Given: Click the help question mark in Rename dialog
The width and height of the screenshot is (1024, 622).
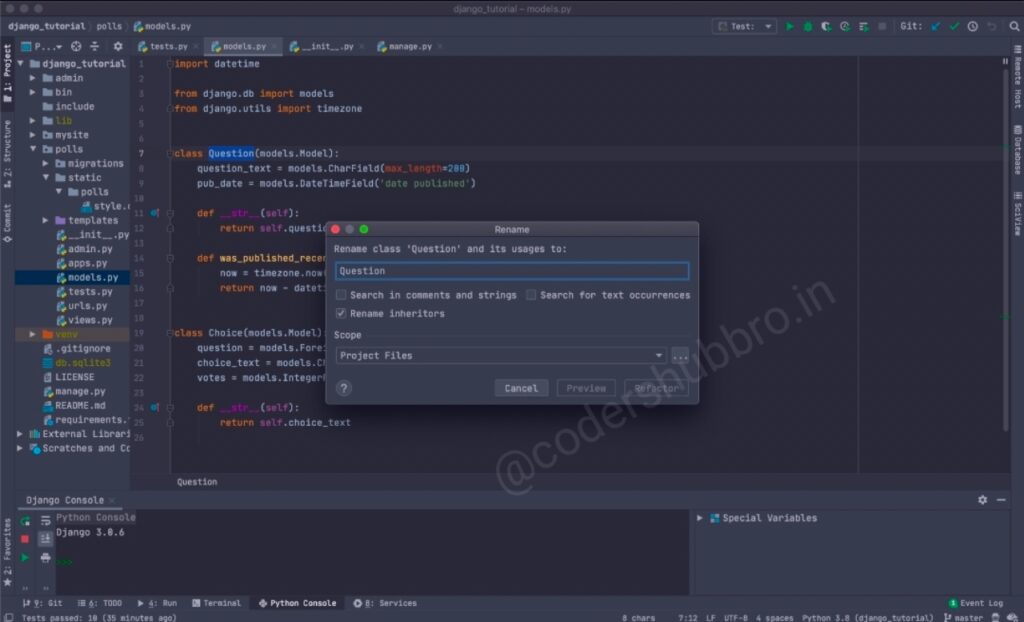Looking at the screenshot, I should point(344,388).
